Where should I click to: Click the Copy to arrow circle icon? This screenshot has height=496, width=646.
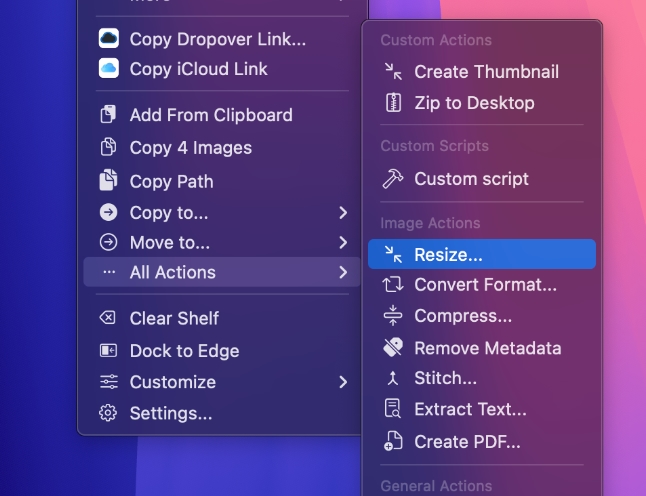pos(108,213)
